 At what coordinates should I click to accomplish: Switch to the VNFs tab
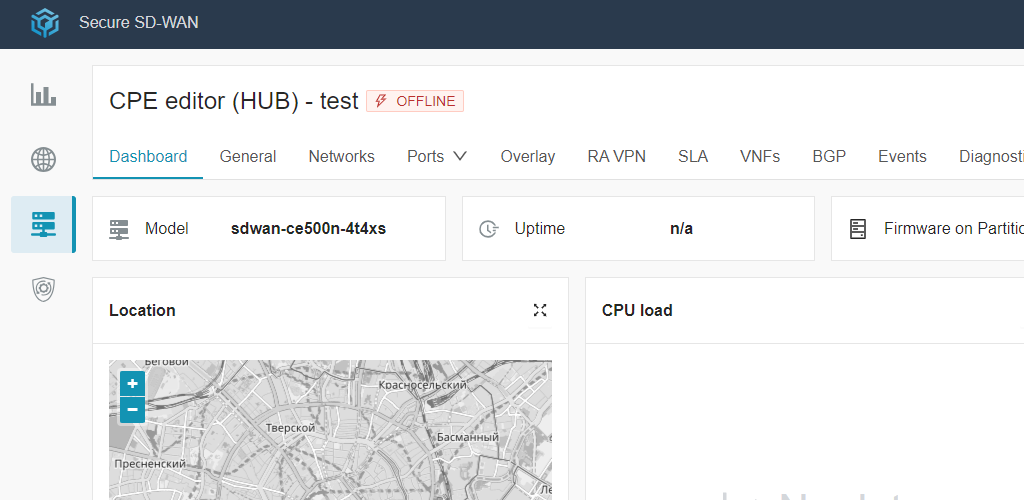click(760, 156)
